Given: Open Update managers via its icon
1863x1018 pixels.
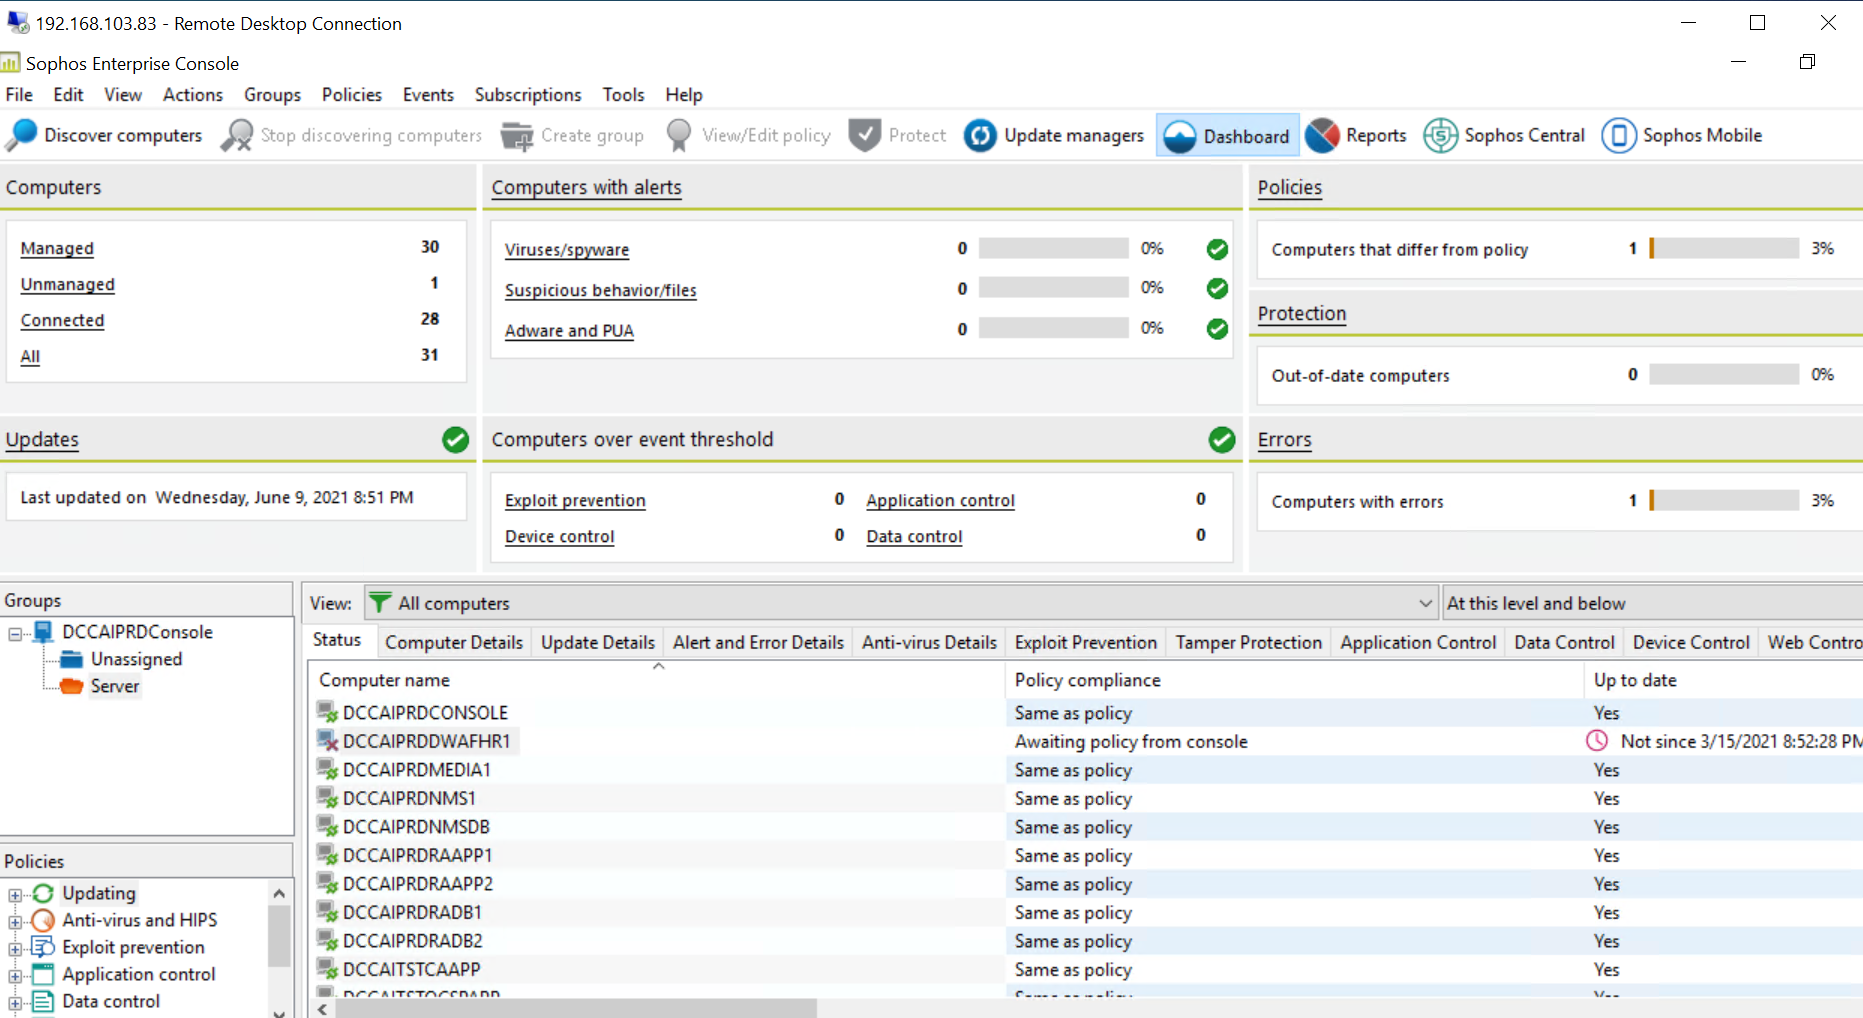Looking at the screenshot, I should coord(980,135).
